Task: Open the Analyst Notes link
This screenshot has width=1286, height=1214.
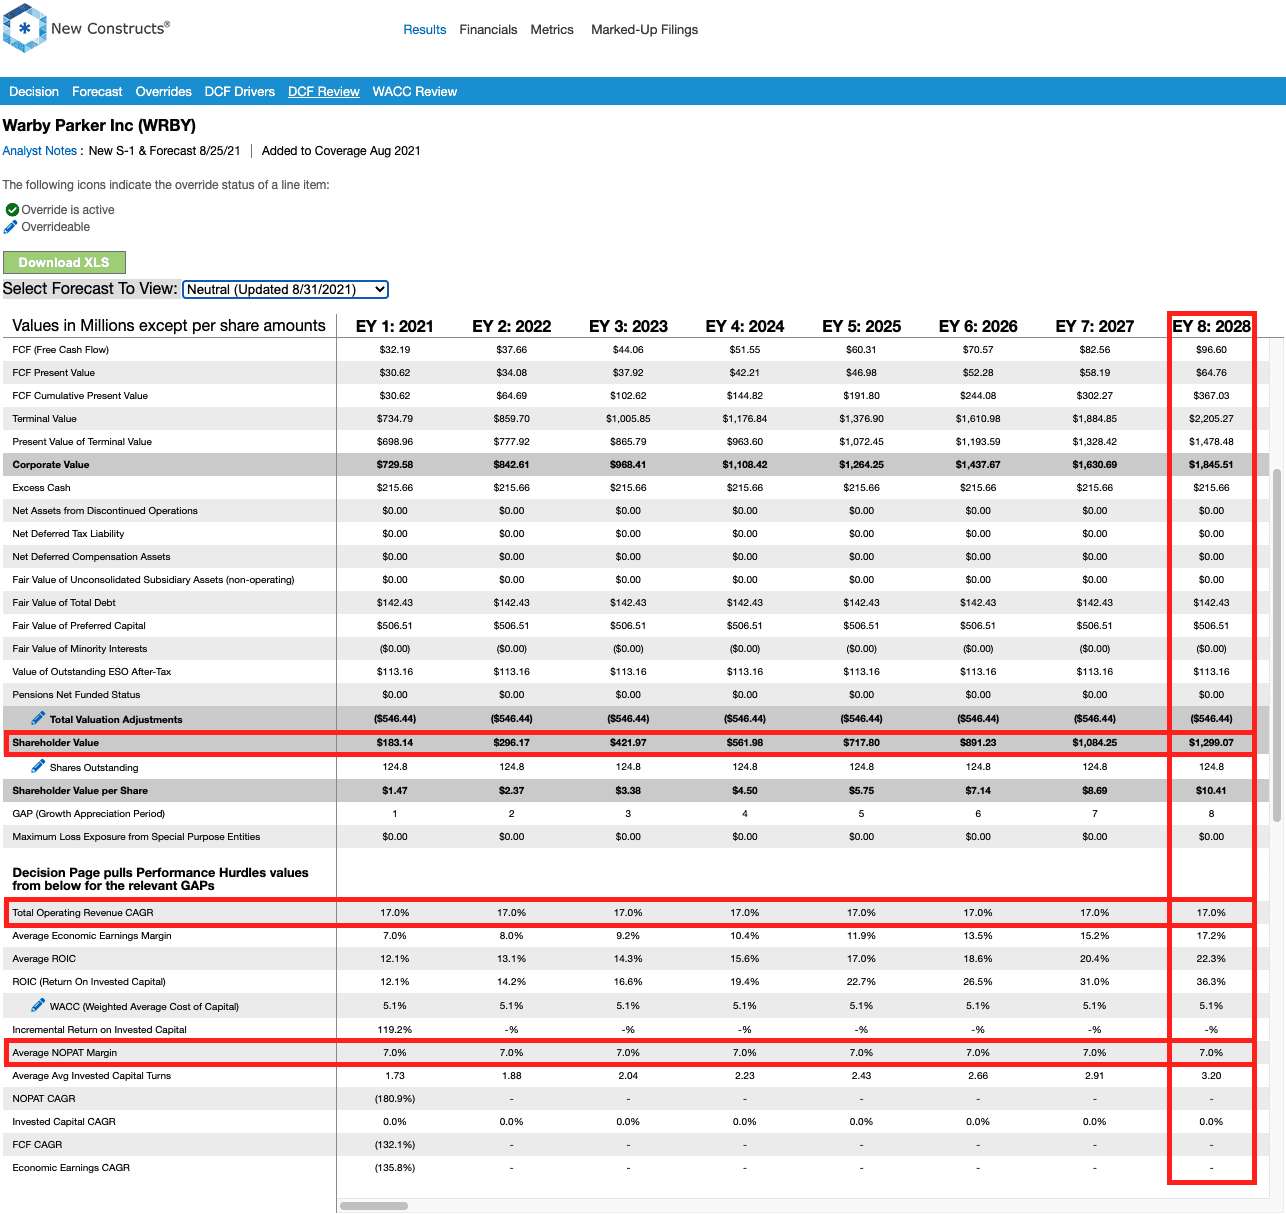Action: point(40,151)
